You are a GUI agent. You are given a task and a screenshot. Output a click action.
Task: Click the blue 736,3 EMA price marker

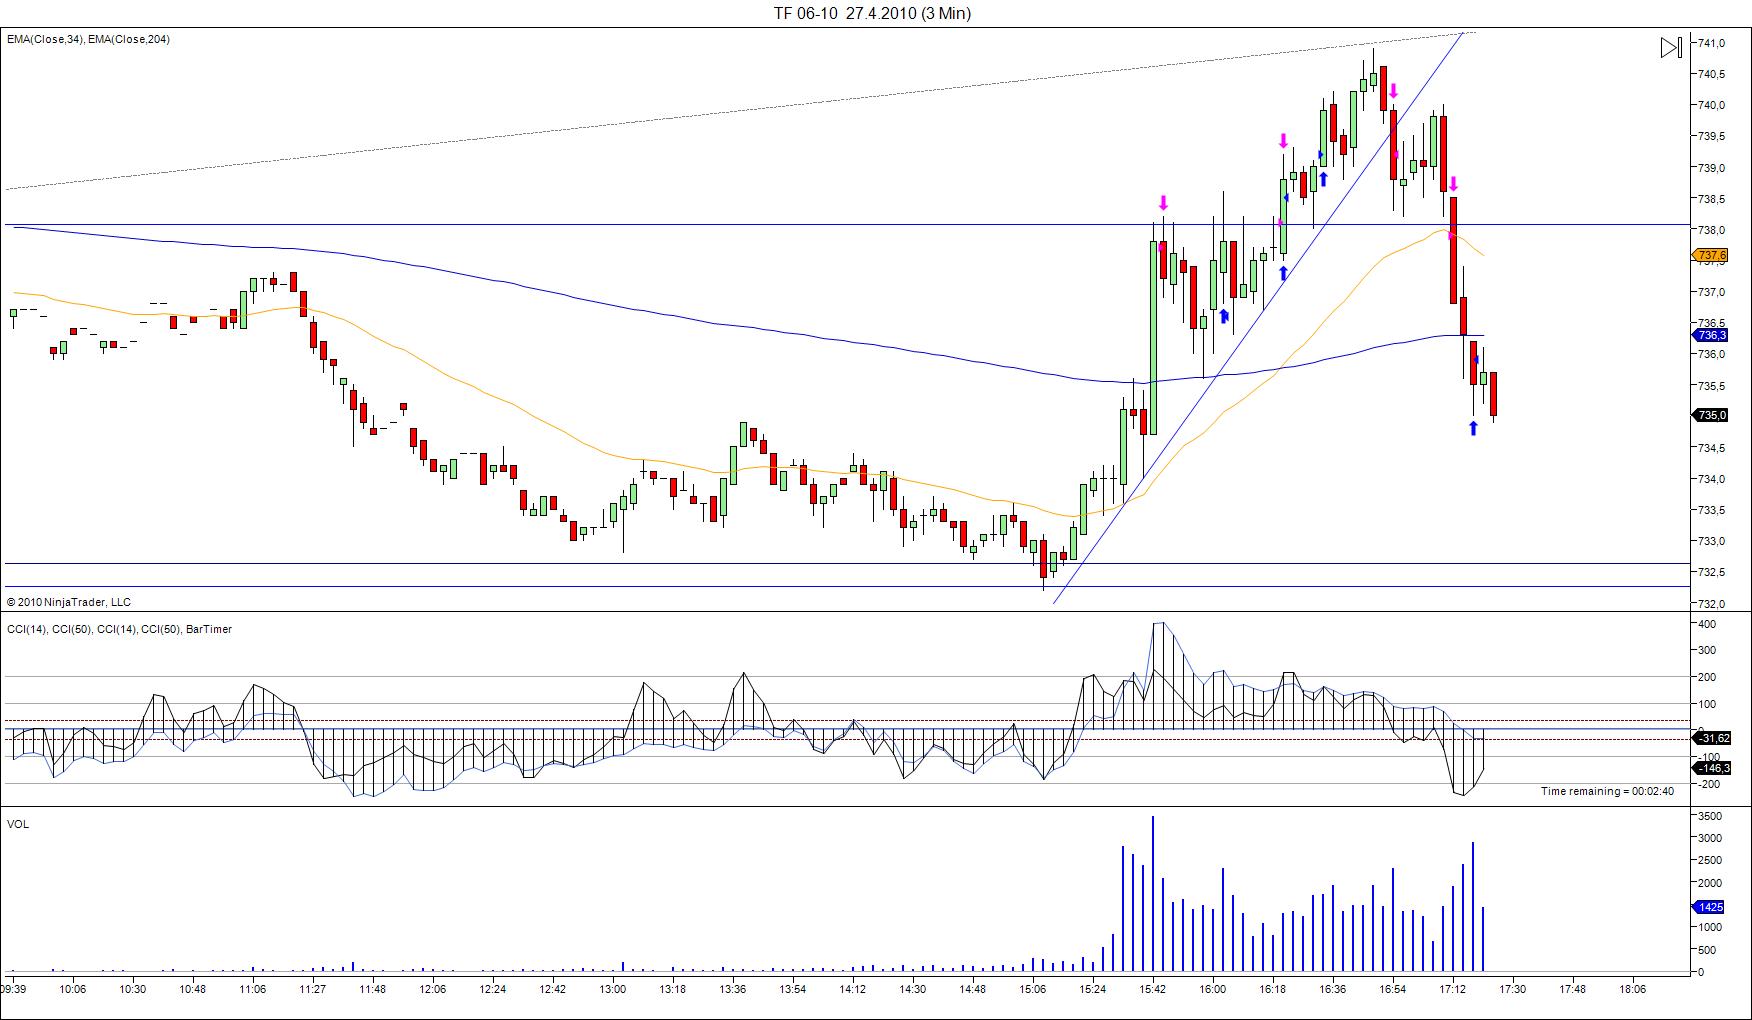(1712, 335)
